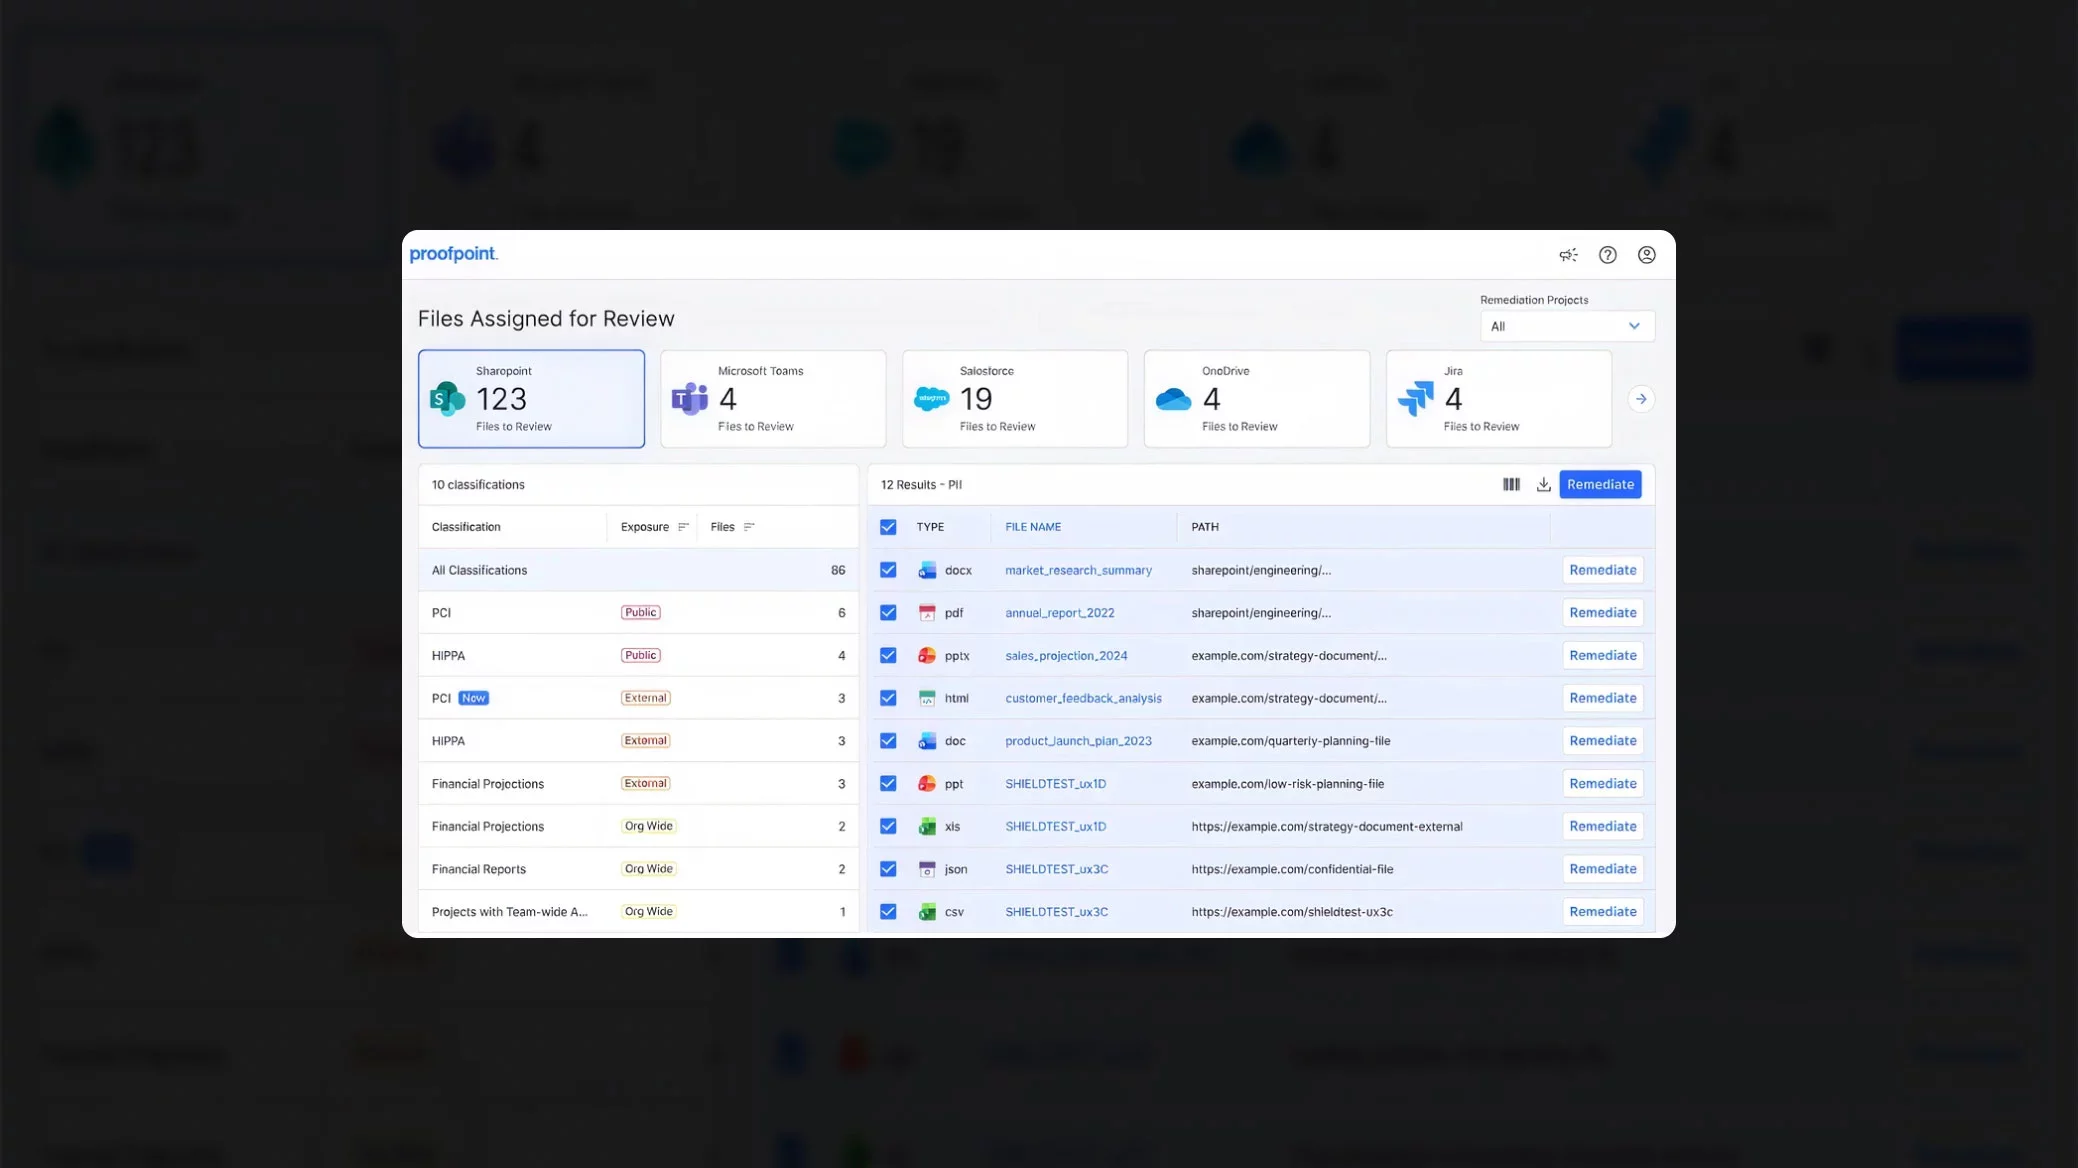Open the announcements megaphone icon
Screen dimensions: 2078x1168
click(1568, 255)
